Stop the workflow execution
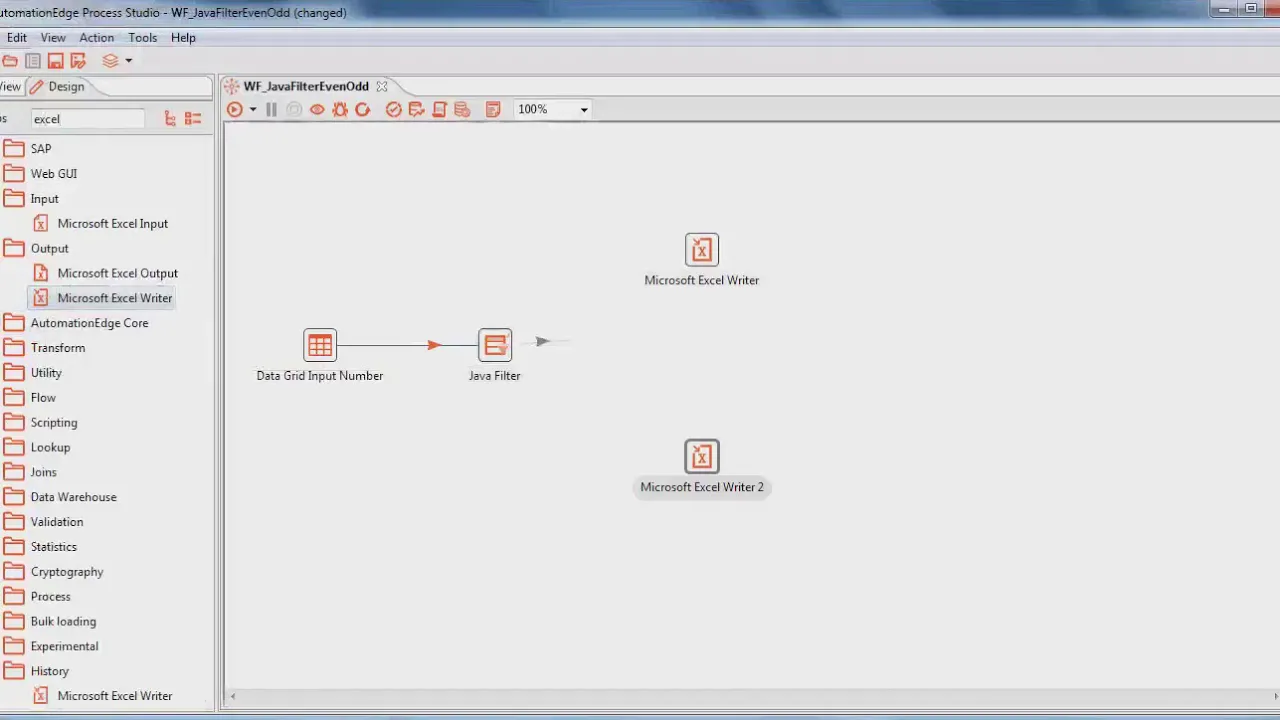This screenshot has height=720, width=1280. tap(294, 109)
